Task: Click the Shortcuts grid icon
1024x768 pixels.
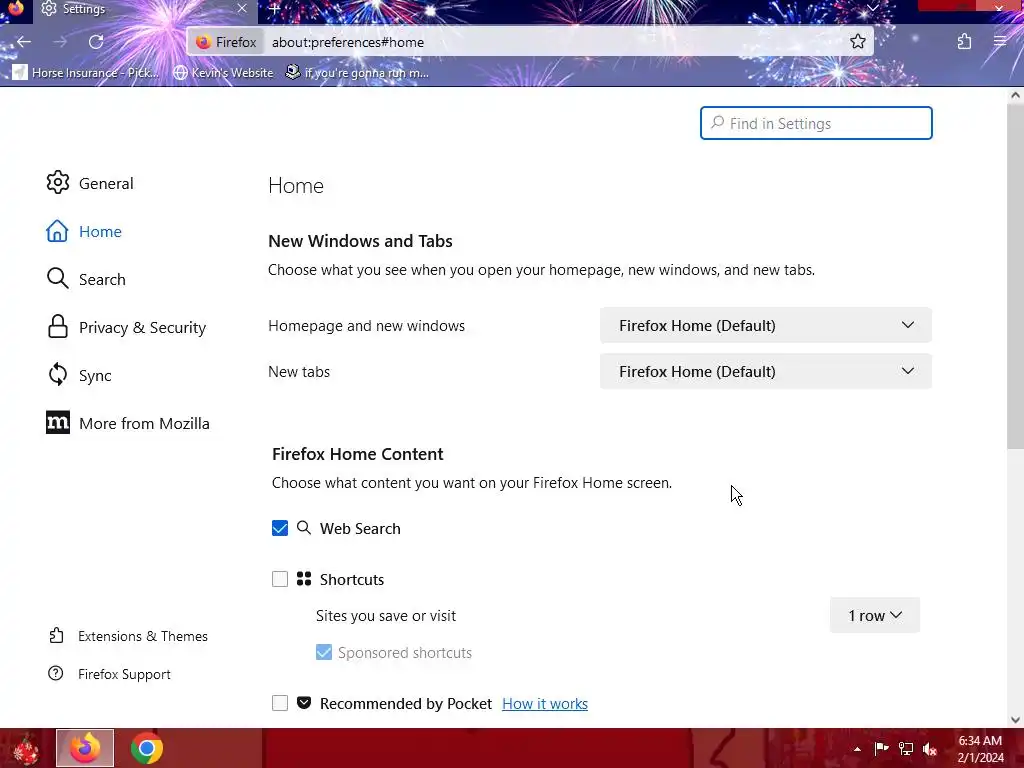Action: point(304,579)
